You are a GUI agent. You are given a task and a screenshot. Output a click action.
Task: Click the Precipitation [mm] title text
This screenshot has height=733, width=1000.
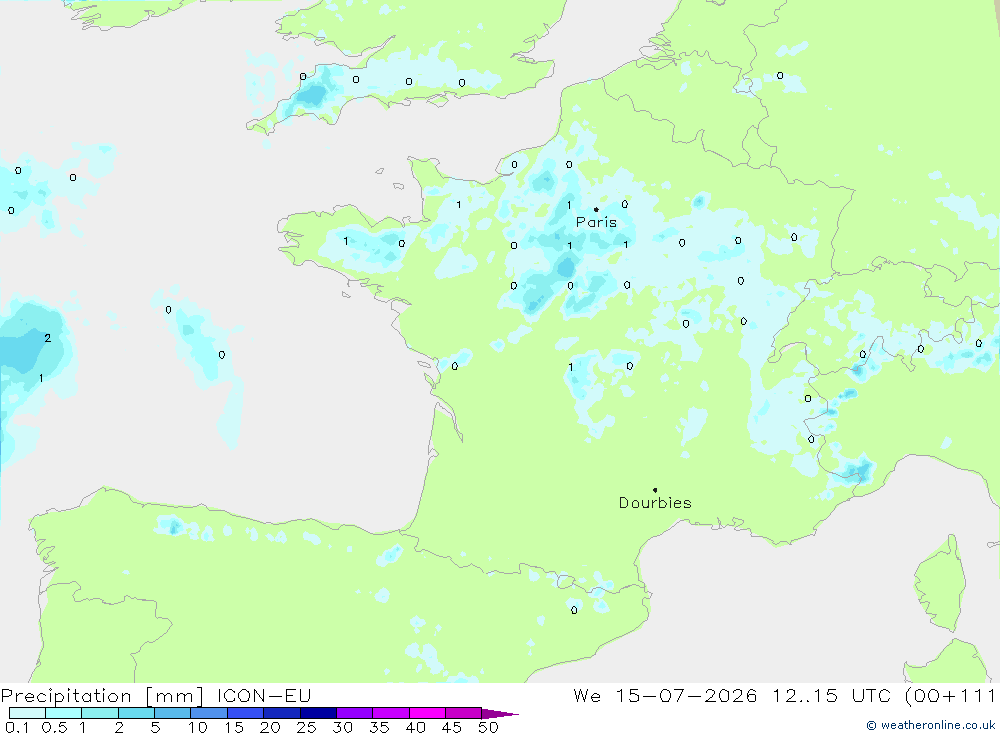[x=102, y=695]
